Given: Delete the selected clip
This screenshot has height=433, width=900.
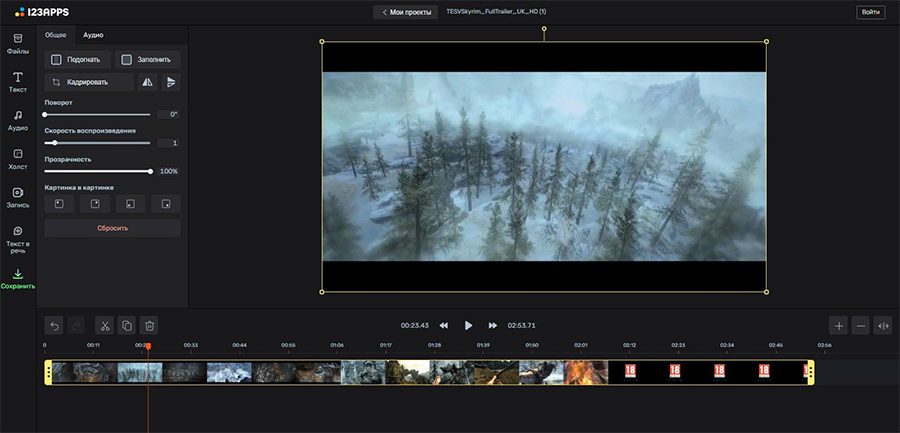Looking at the screenshot, I should [x=149, y=326].
